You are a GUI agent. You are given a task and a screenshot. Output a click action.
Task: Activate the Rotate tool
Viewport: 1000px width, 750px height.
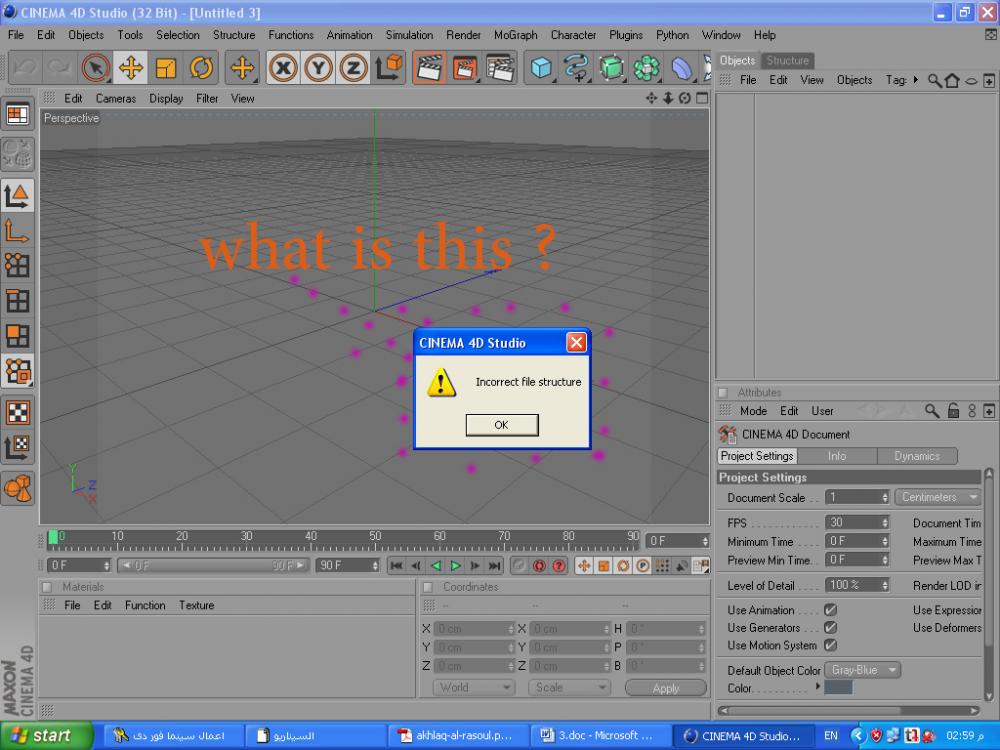201,68
